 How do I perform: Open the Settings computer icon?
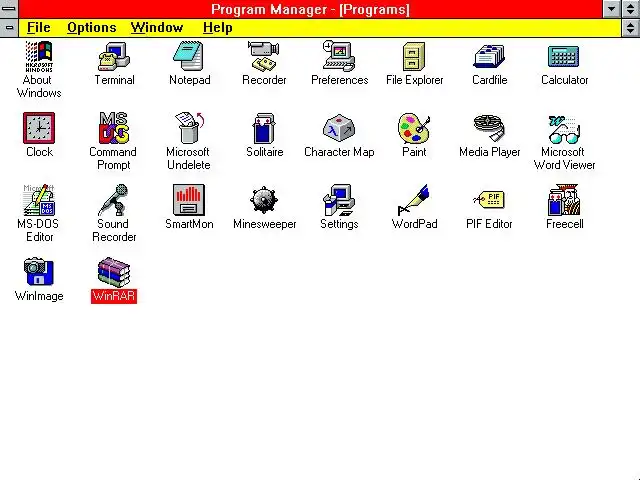[339, 200]
